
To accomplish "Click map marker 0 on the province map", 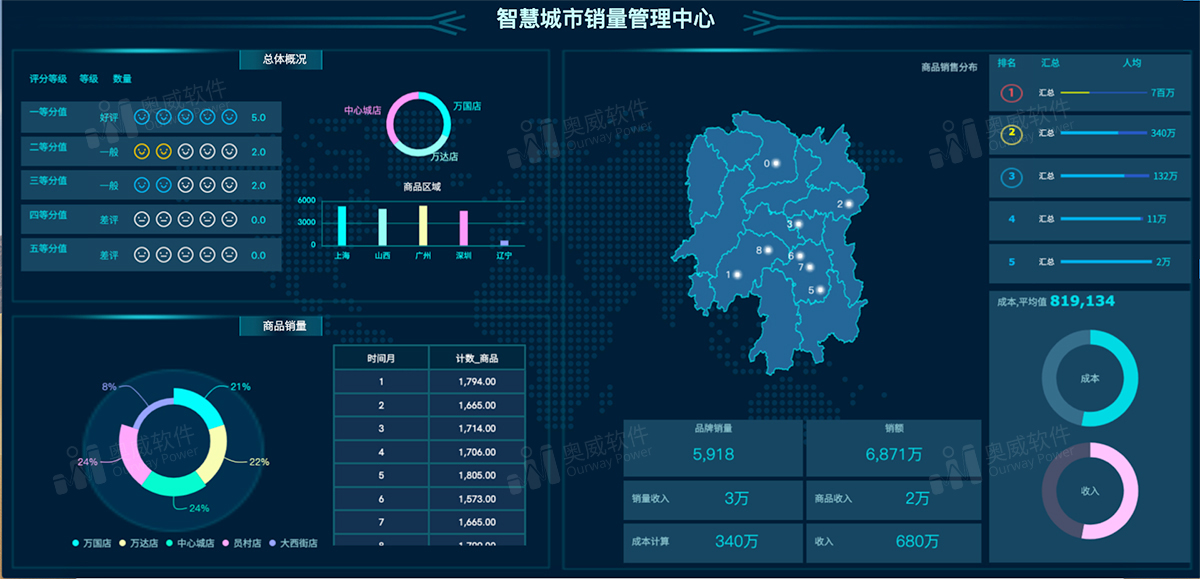I will click(775, 163).
